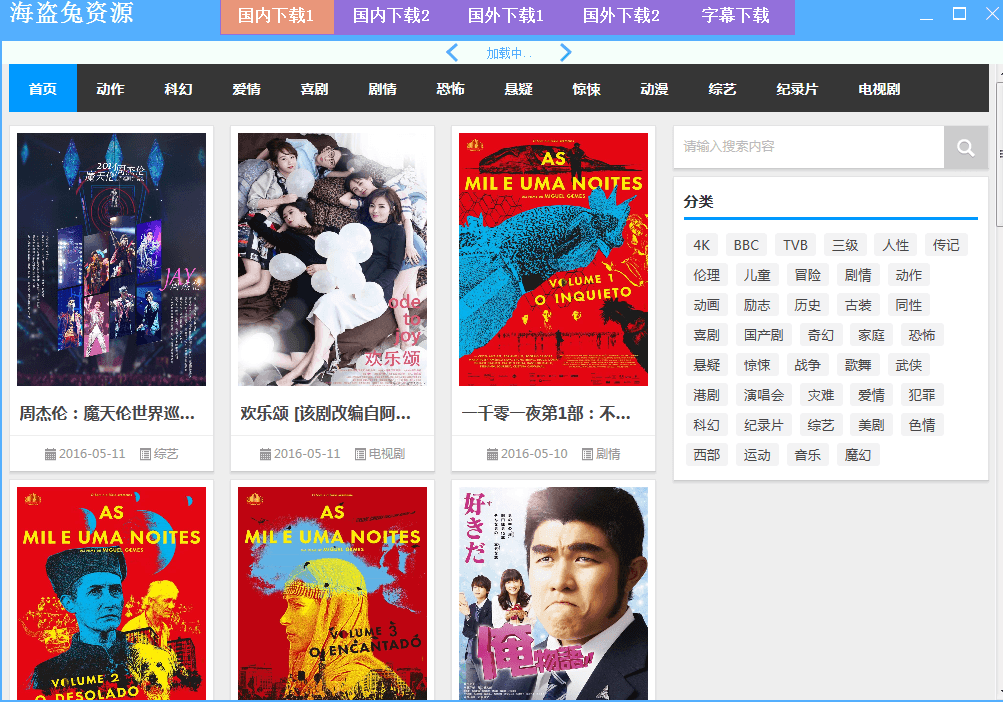Select the 励志 category tag

[757, 305]
